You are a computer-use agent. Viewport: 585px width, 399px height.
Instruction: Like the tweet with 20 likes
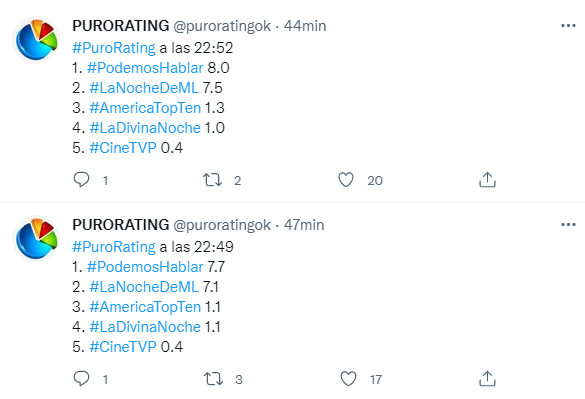coord(346,180)
